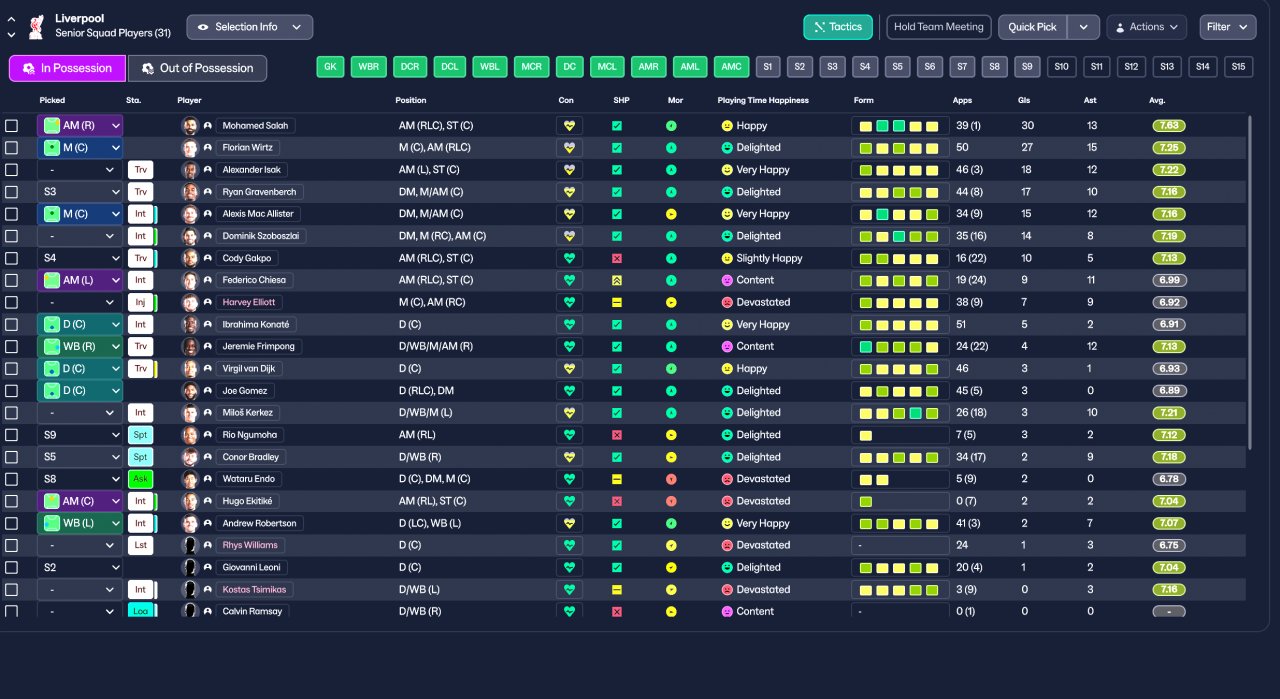The width and height of the screenshot is (1280, 699).
Task: Click Harvey Elliott's devastated face icon
Action: click(727, 302)
